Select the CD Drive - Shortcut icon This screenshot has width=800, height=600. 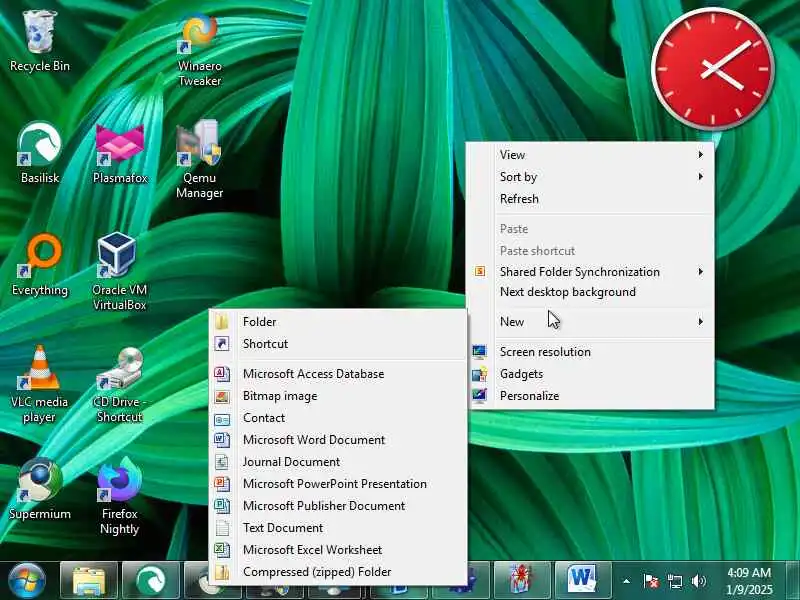point(119,385)
